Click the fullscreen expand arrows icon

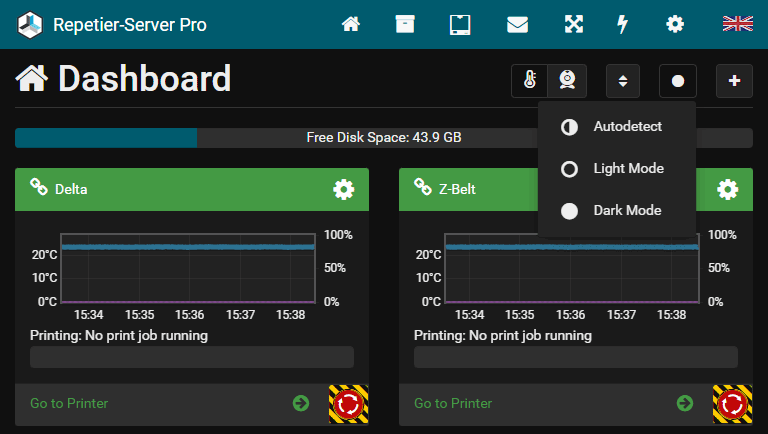[574, 24]
